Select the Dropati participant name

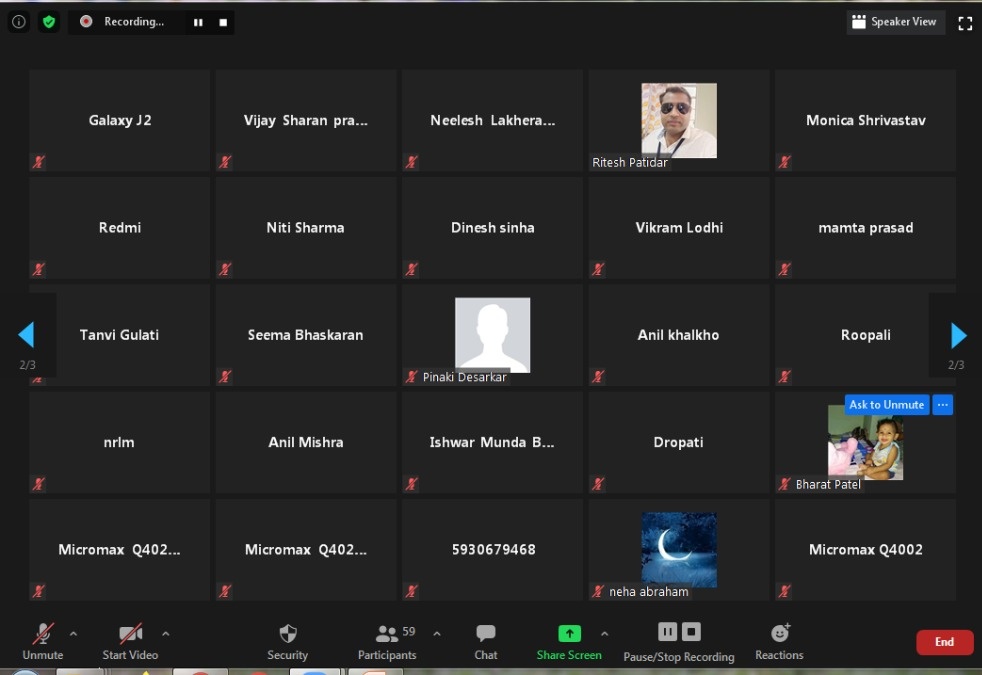678,442
